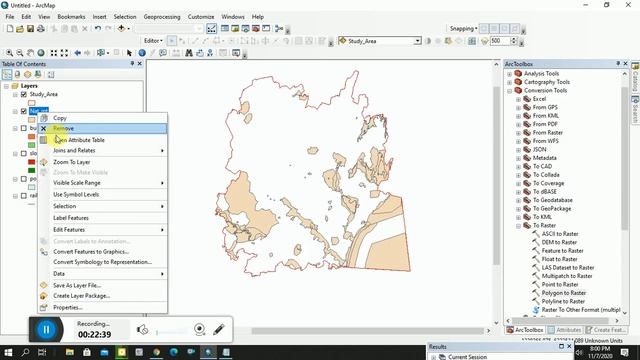Open the Editor dropdown menu
640x360 pixels.
coord(153,41)
